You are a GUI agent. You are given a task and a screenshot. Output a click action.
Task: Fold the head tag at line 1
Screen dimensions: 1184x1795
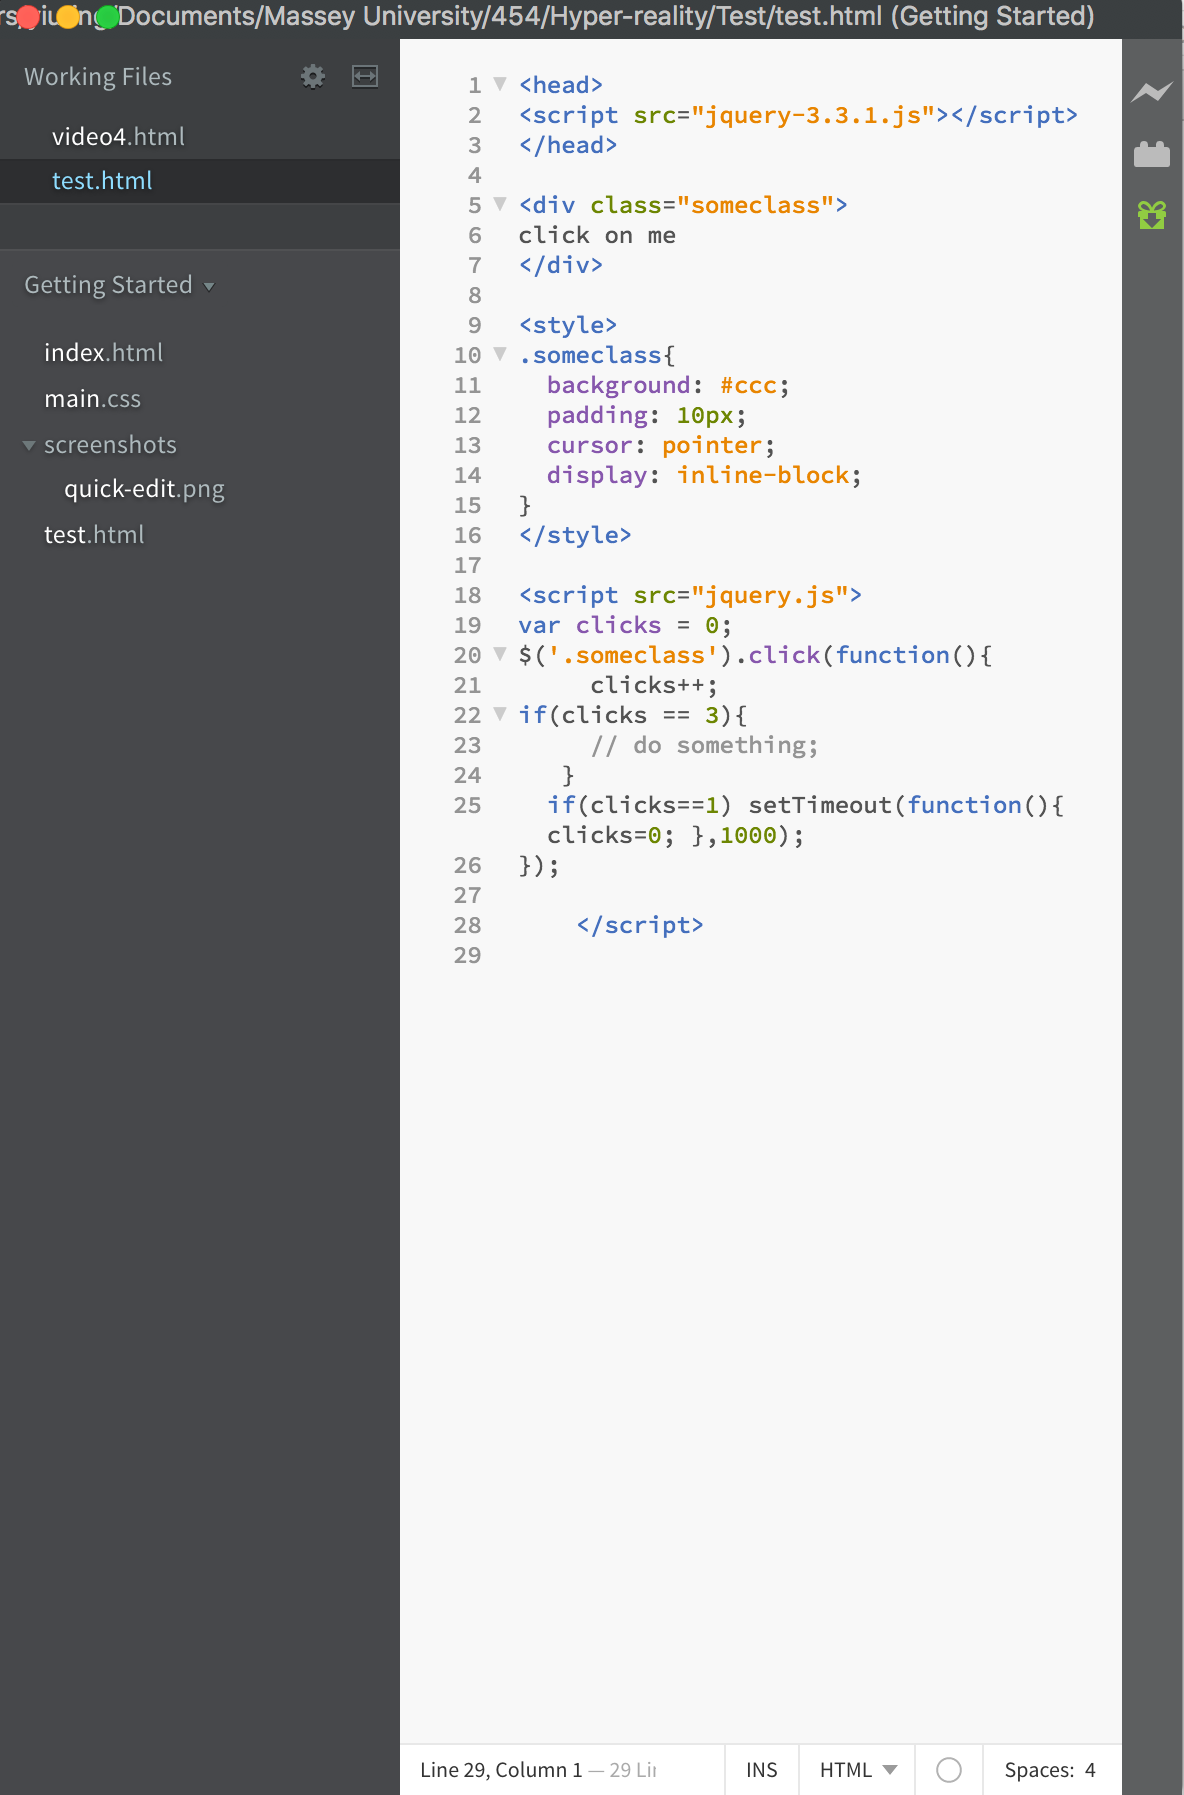[500, 85]
